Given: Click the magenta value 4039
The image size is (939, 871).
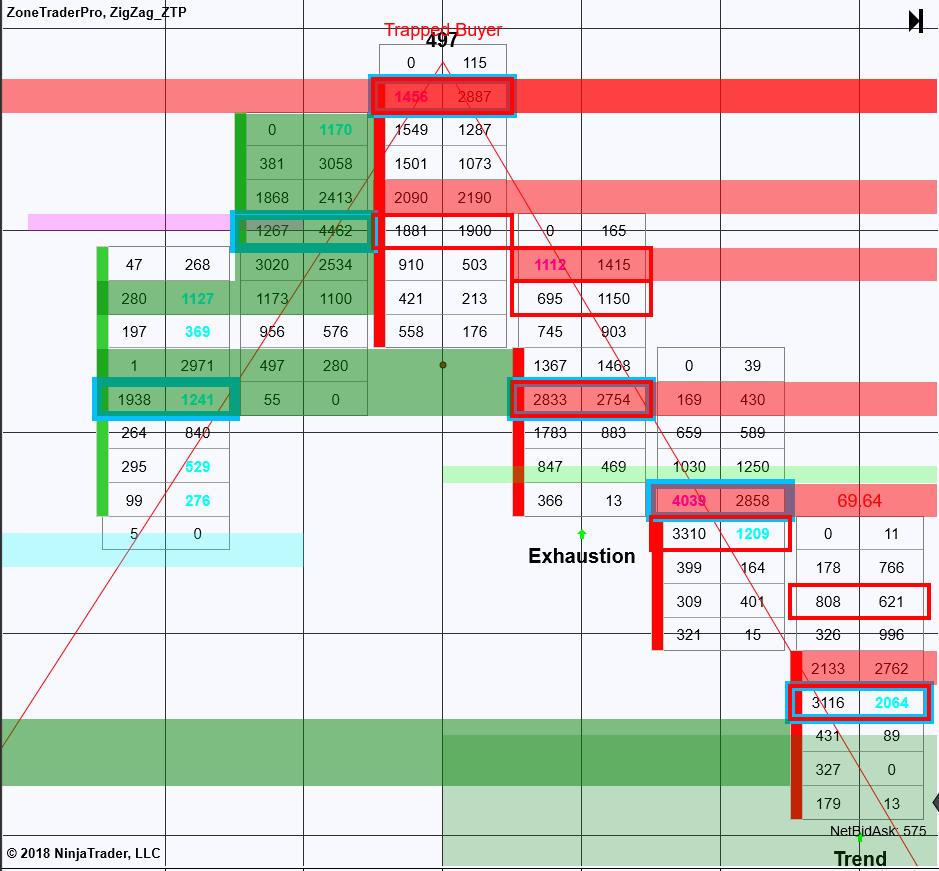Looking at the screenshot, I should pos(689,501).
